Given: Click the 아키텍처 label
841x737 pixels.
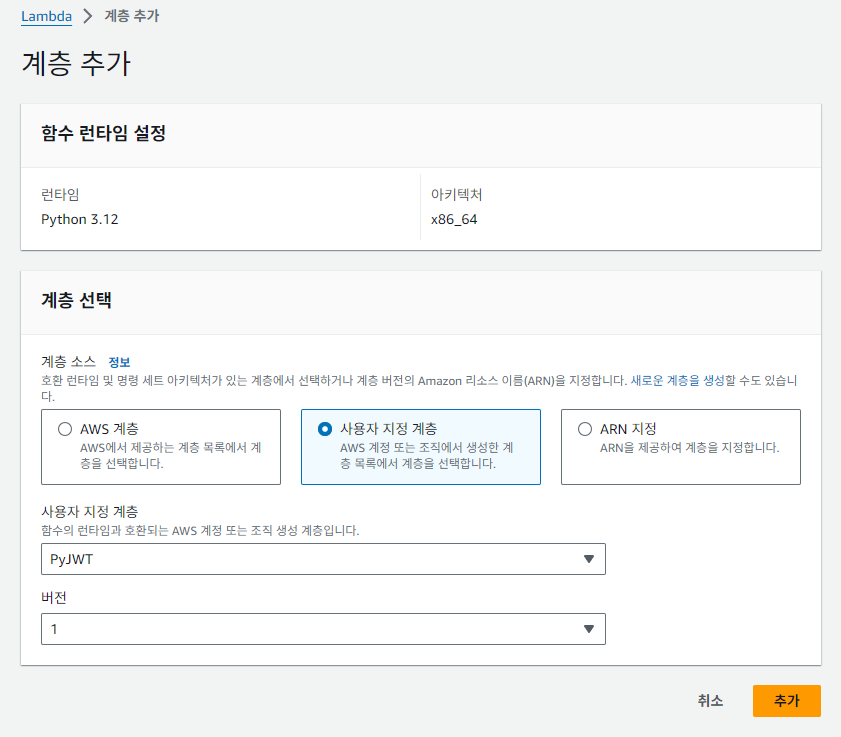Looking at the screenshot, I should [456, 195].
